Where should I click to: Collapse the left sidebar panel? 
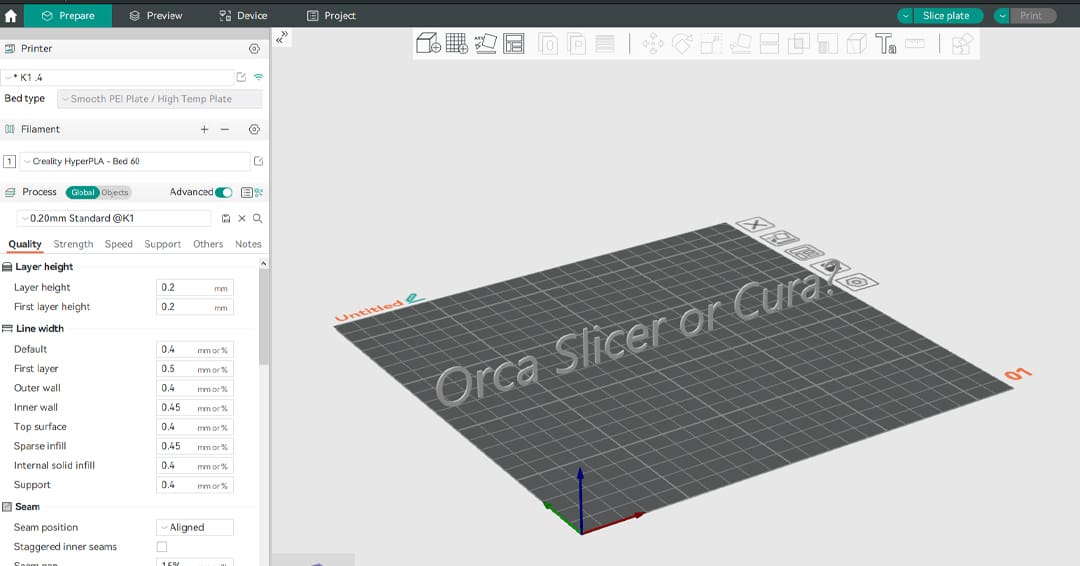(x=281, y=38)
